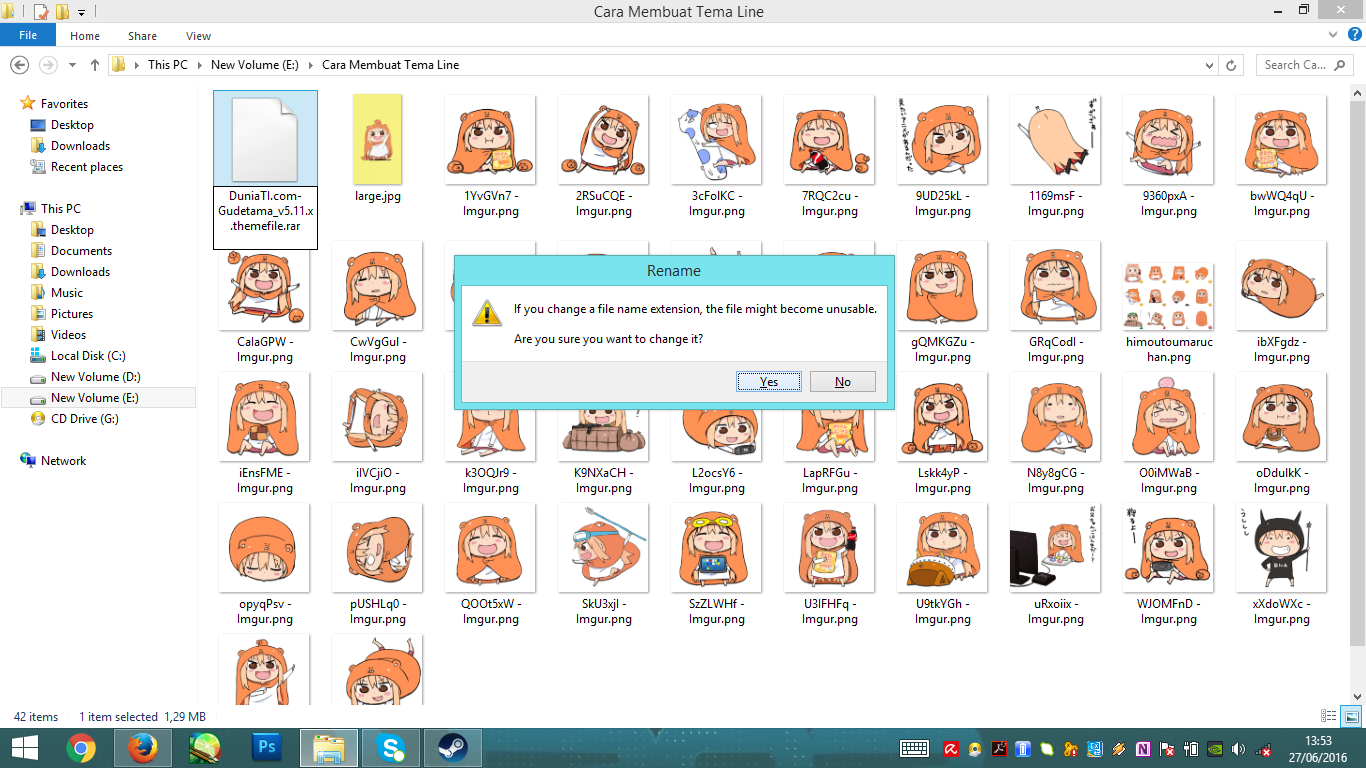
Task: Go up one folder level
Action: [95, 64]
